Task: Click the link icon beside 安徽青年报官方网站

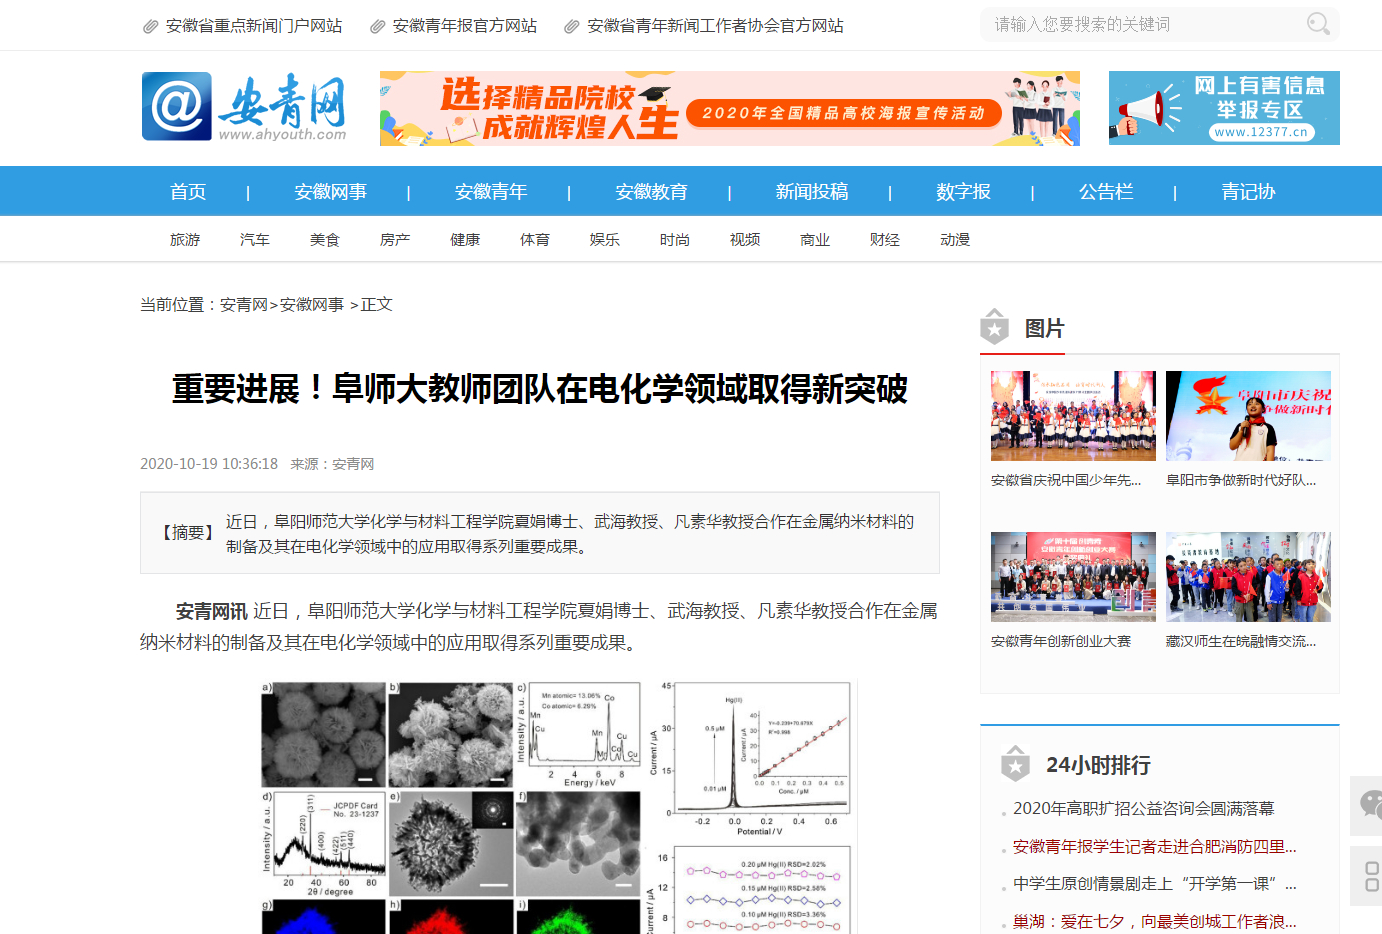Action: coord(377,26)
